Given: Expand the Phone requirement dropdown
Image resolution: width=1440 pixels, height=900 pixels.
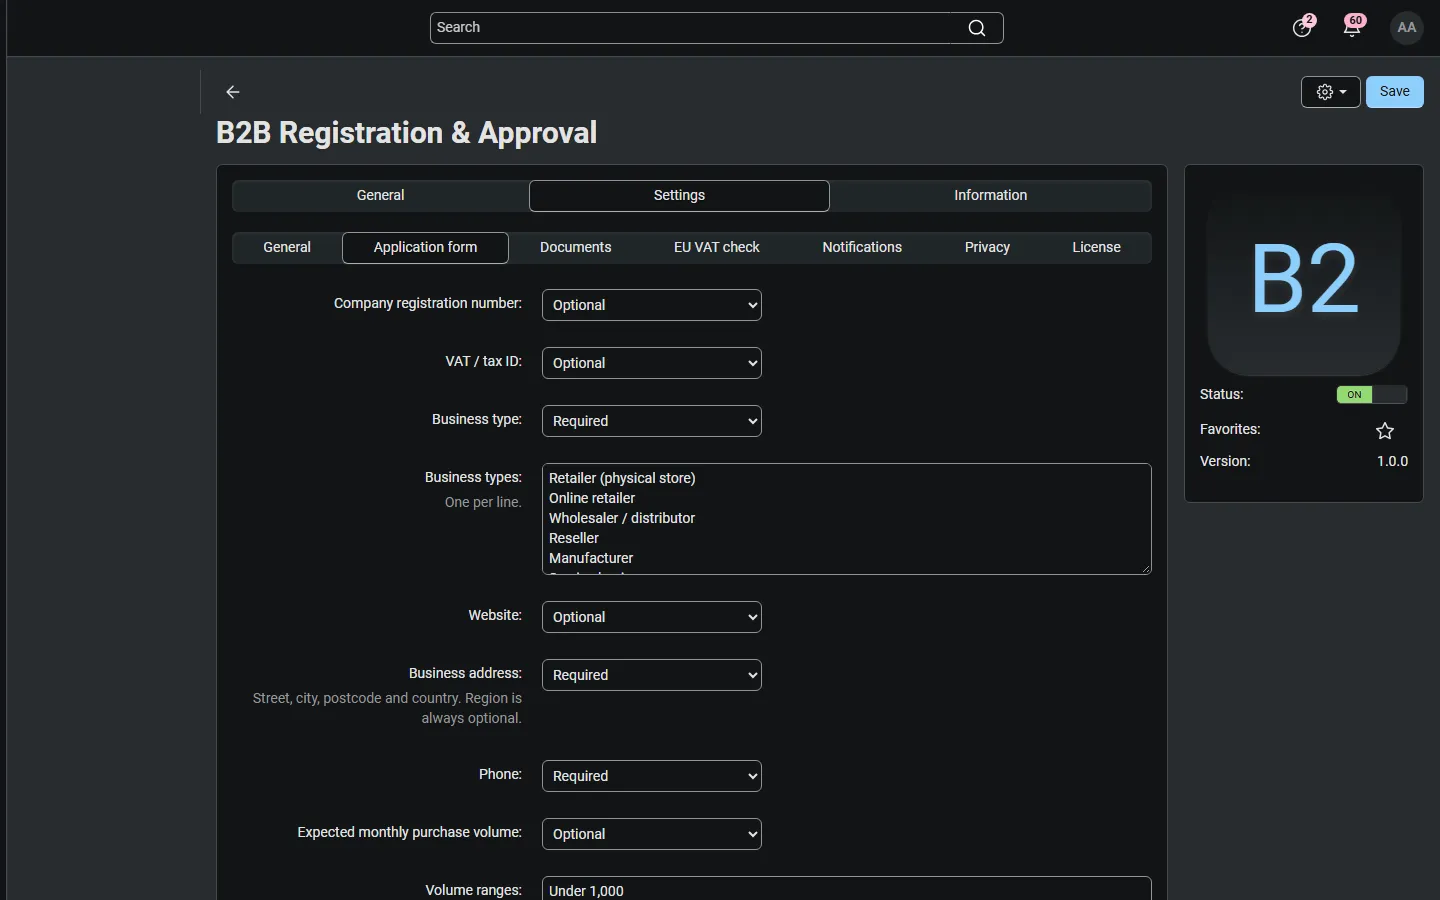Looking at the screenshot, I should pyautogui.click(x=652, y=776).
